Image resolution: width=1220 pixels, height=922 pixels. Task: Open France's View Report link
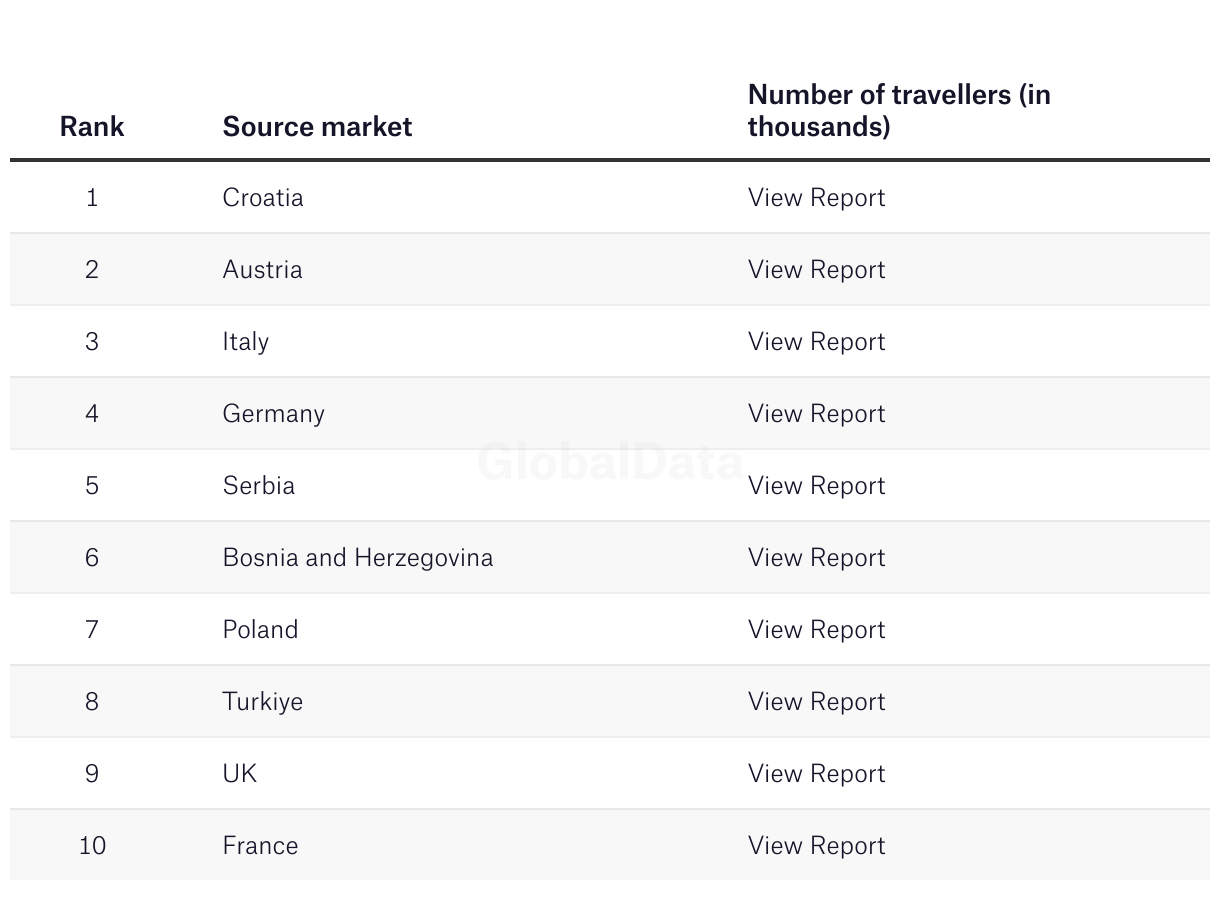pyautogui.click(x=816, y=846)
